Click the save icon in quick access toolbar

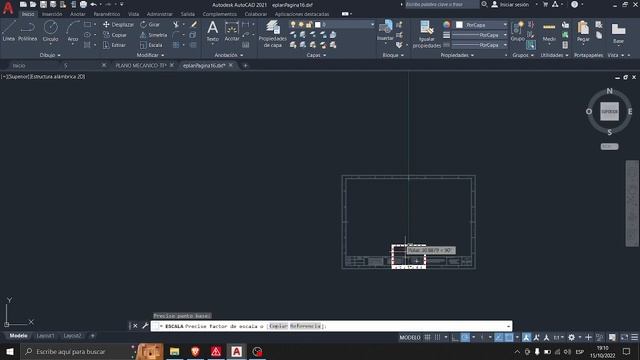pyautogui.click(x=43, y=4)
